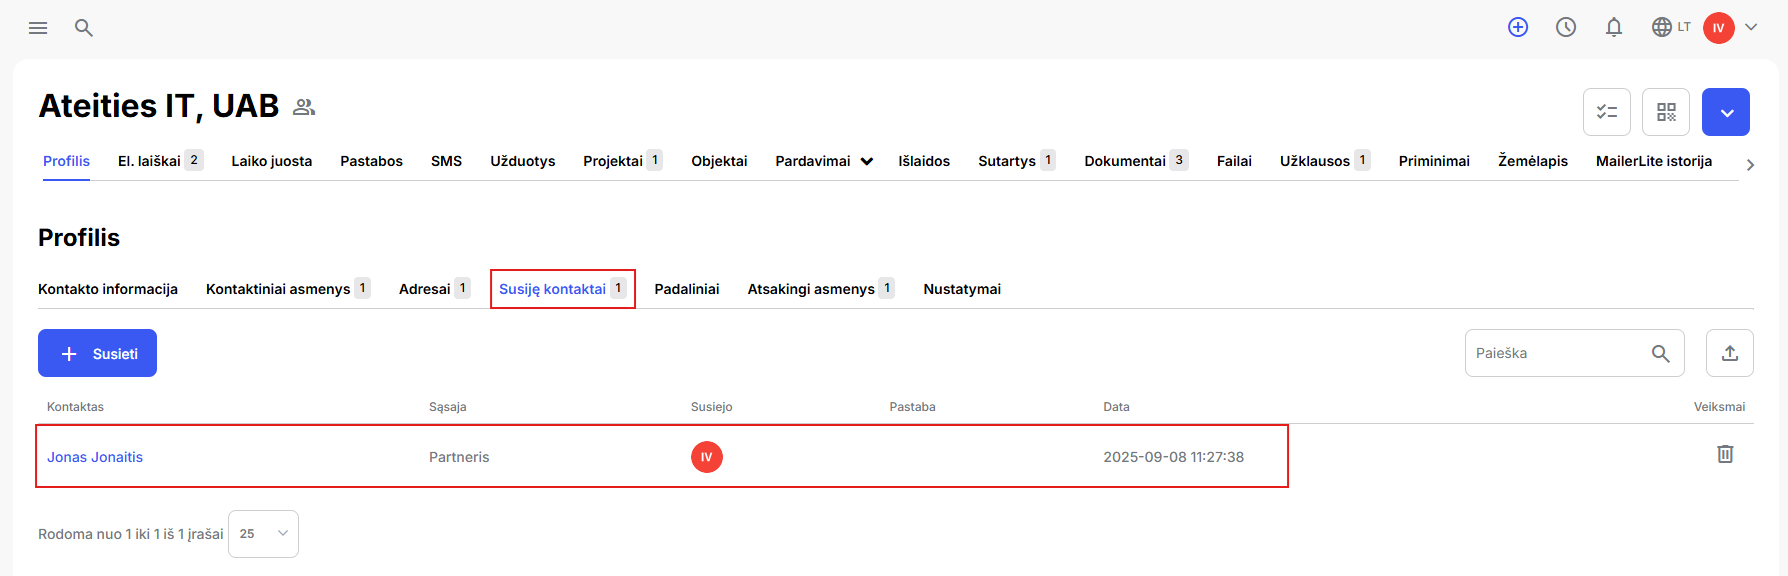
Task: Select Kontakto informacija sub-tab
Action: coord(108,289)
